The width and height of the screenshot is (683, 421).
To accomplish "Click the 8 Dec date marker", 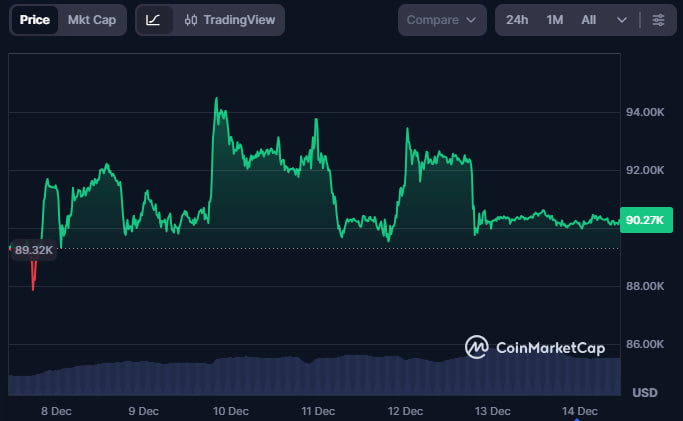I will coord(56,410).
